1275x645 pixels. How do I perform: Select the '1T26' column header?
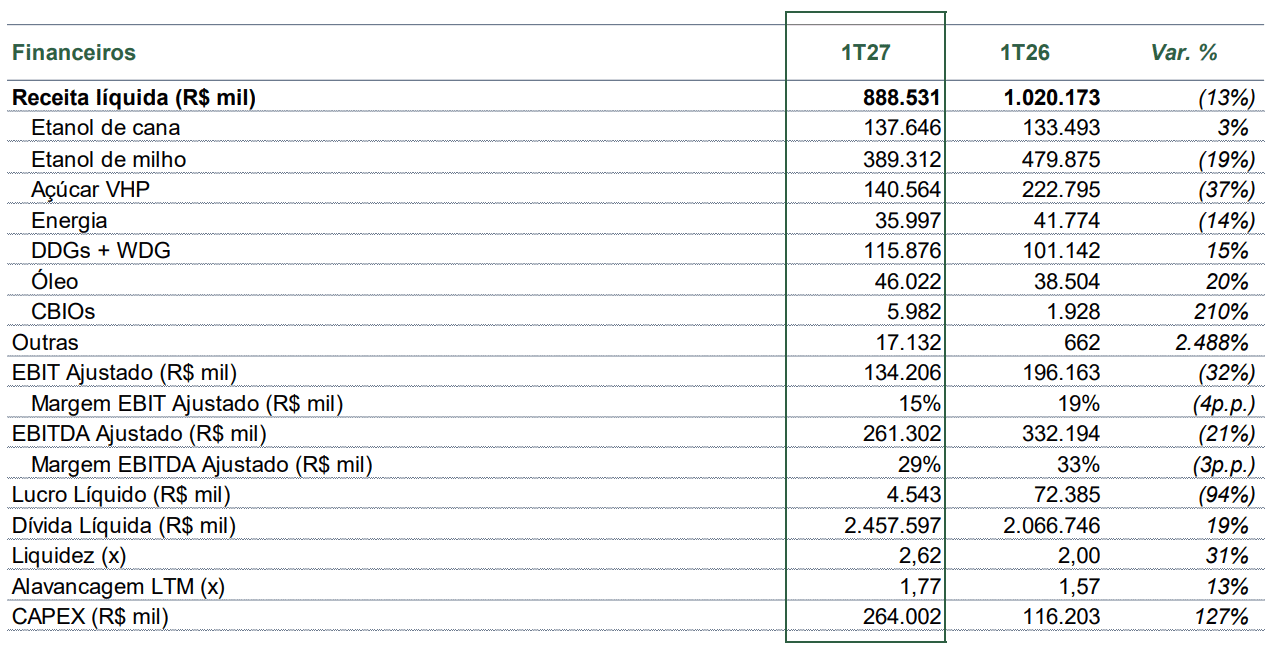pyautogui.click(x=1025, y=53)
